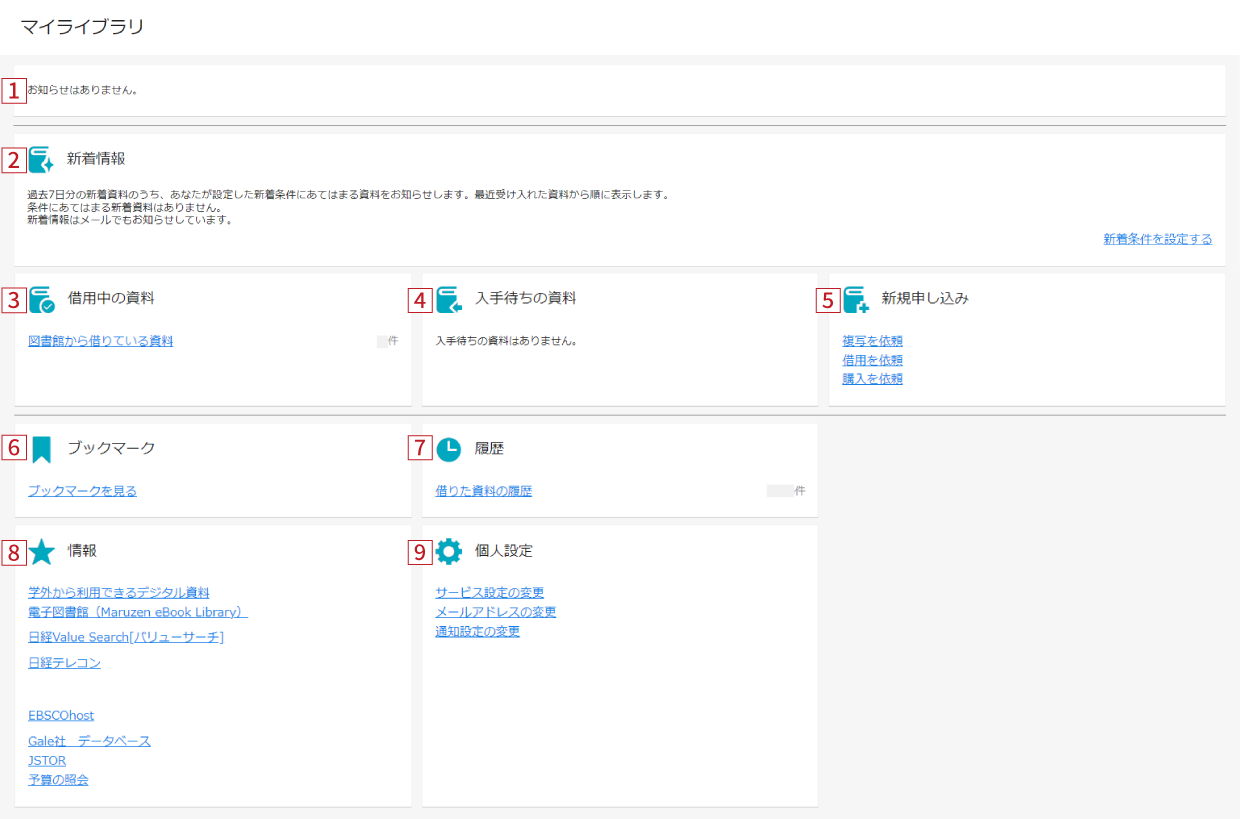This screenshot has height=819, width=1240.
Task: Open 図書館から借りている資料 link
Action: [x=101, y=341]
